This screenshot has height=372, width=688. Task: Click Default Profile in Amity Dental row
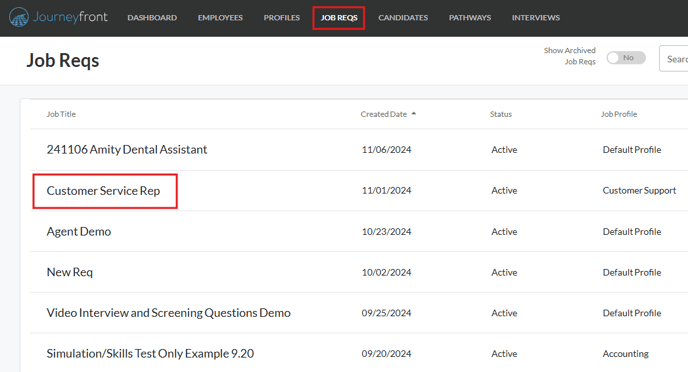pyautogui.click(x=631, y=150)
